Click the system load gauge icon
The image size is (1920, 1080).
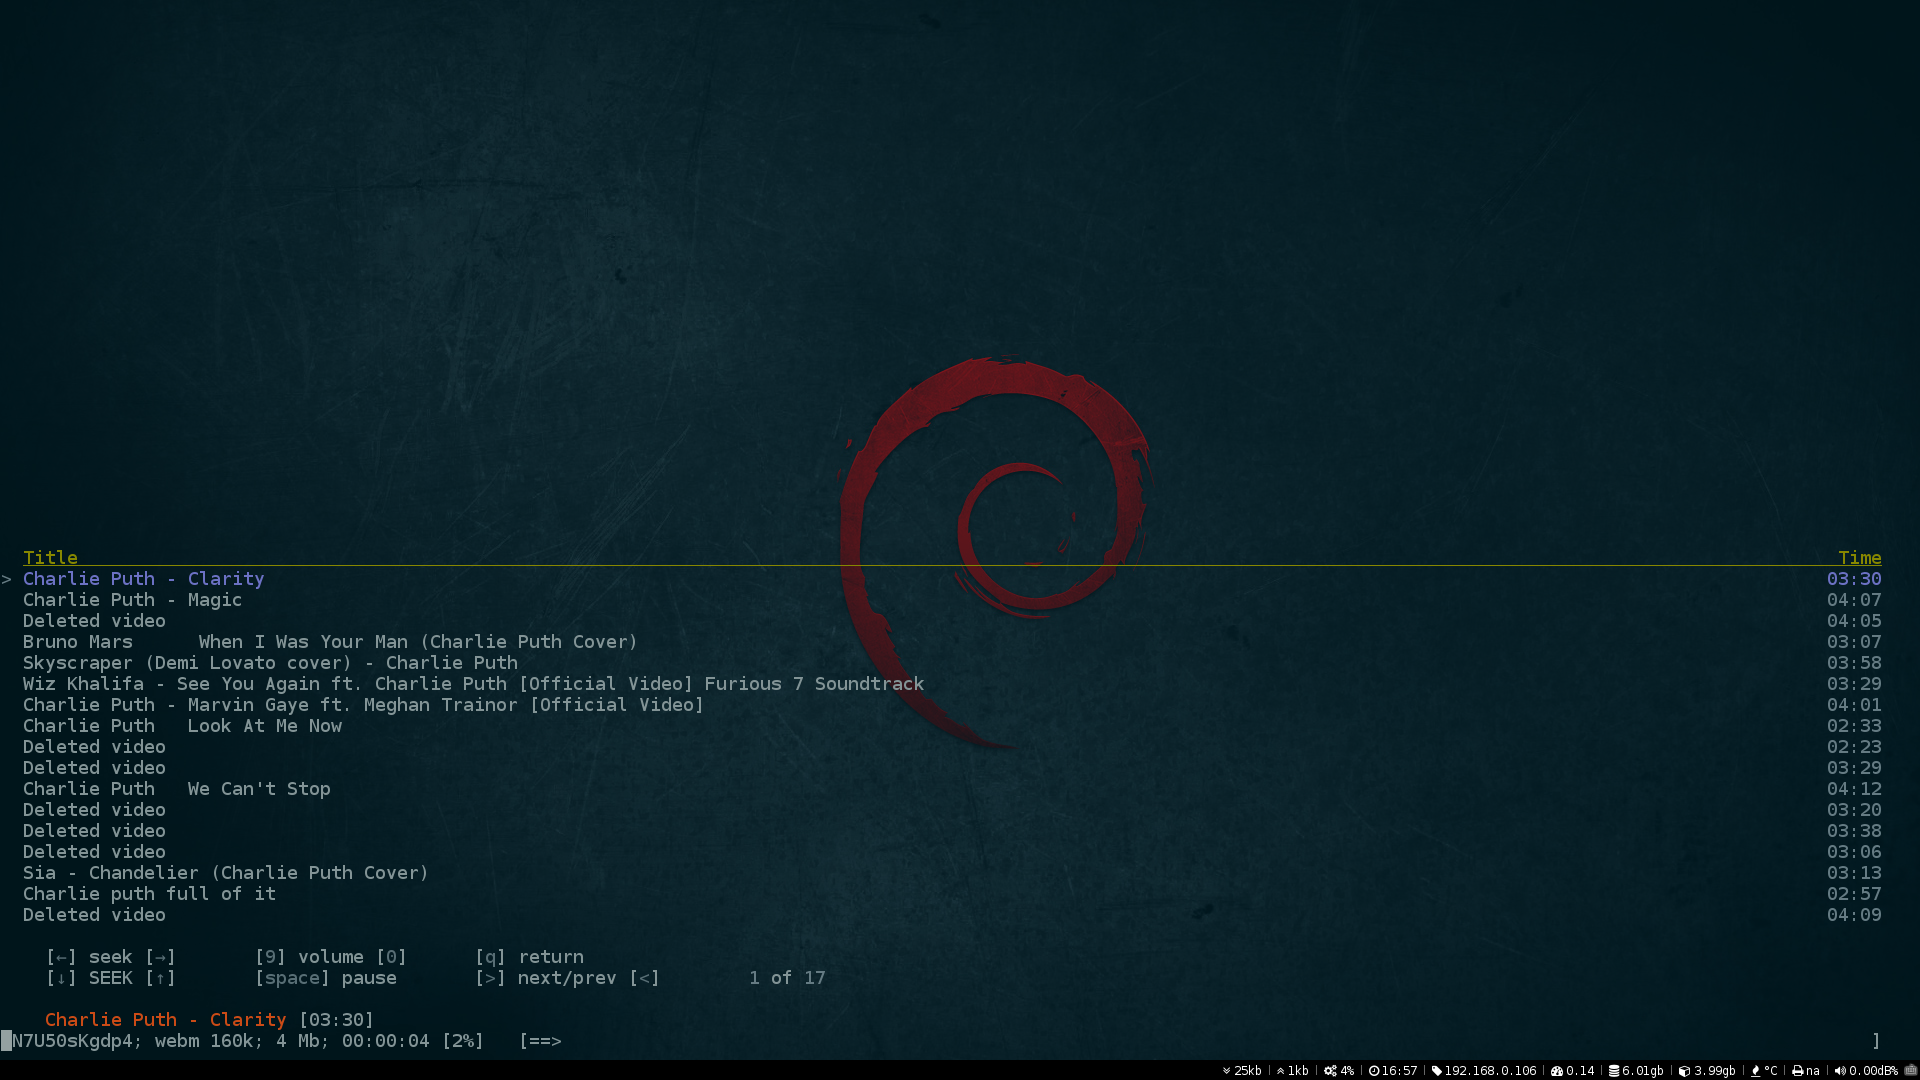[x=1556, y=1070]
